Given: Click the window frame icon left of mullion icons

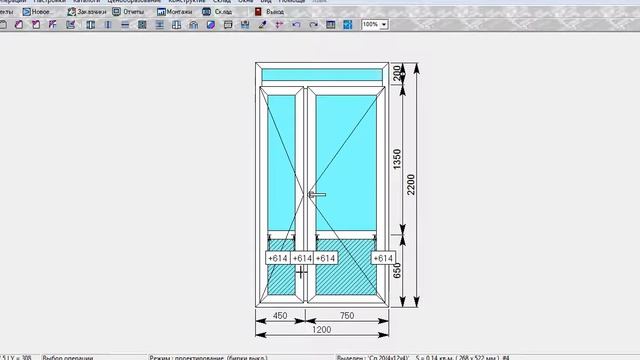Looking at the screenshot, I should [91, 25].
